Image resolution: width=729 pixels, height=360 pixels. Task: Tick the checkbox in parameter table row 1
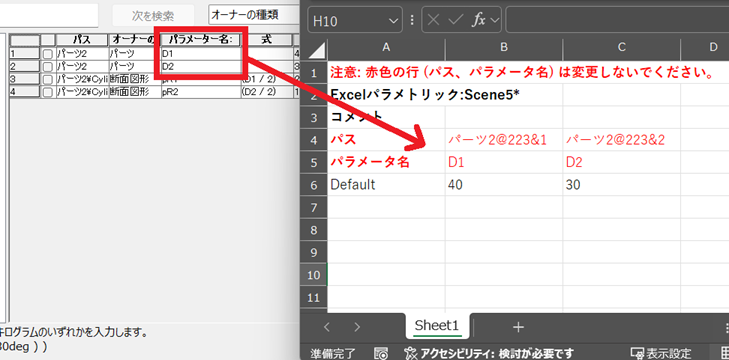pyautogui.click(x=47, y=54)
